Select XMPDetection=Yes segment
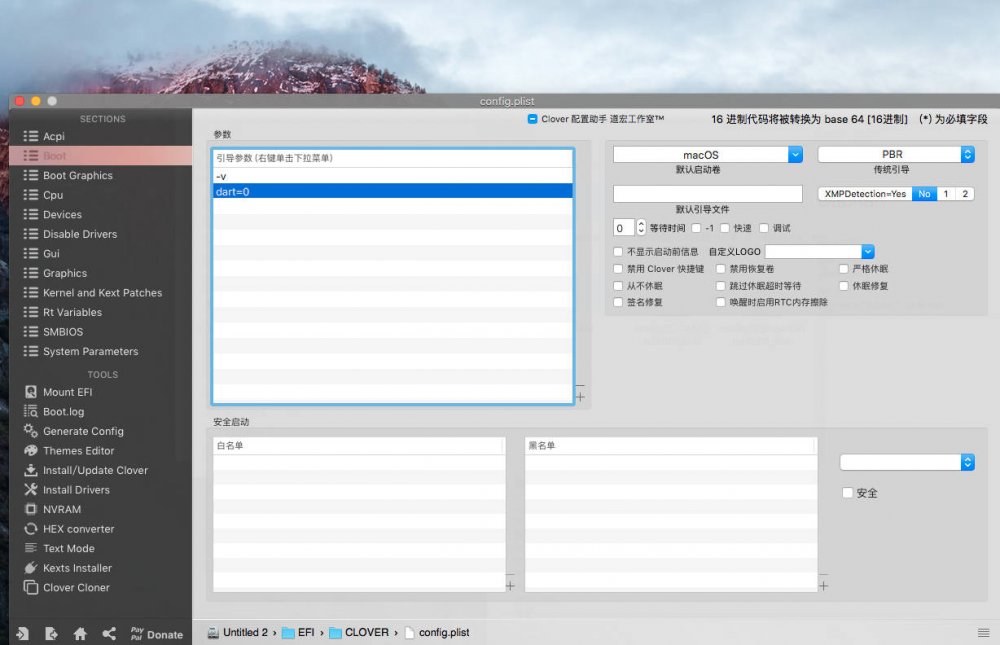 click(x=865, y=194)
